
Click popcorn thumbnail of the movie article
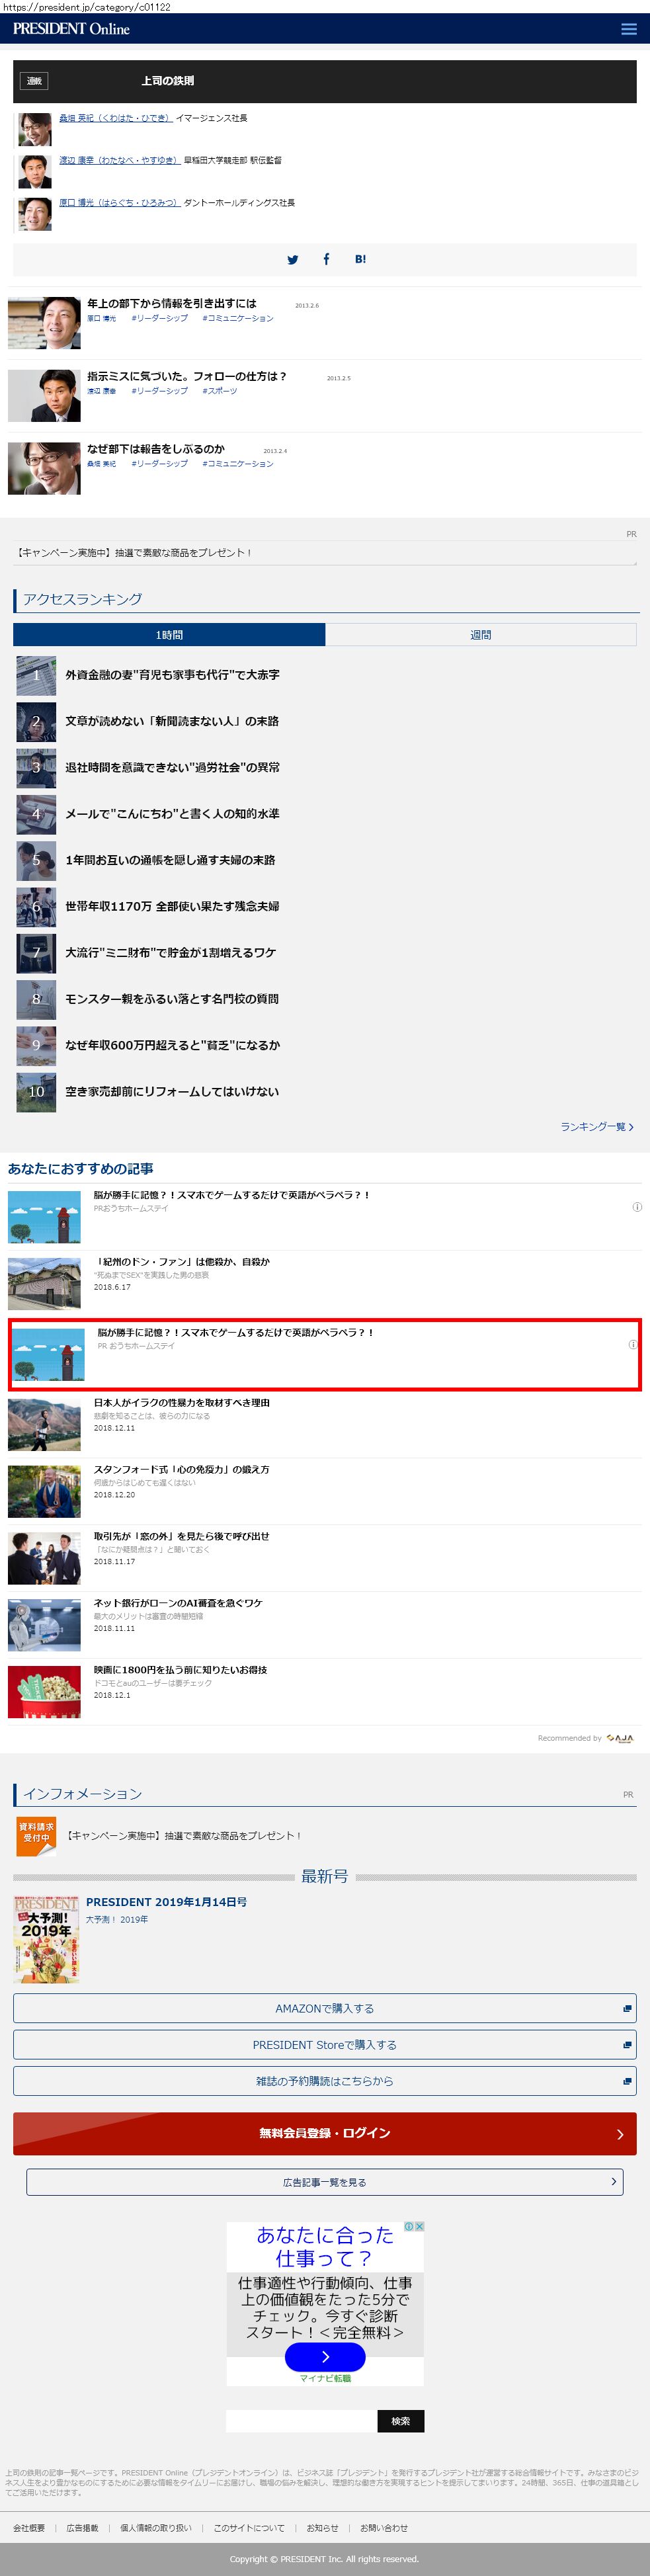click(44, 1692)
